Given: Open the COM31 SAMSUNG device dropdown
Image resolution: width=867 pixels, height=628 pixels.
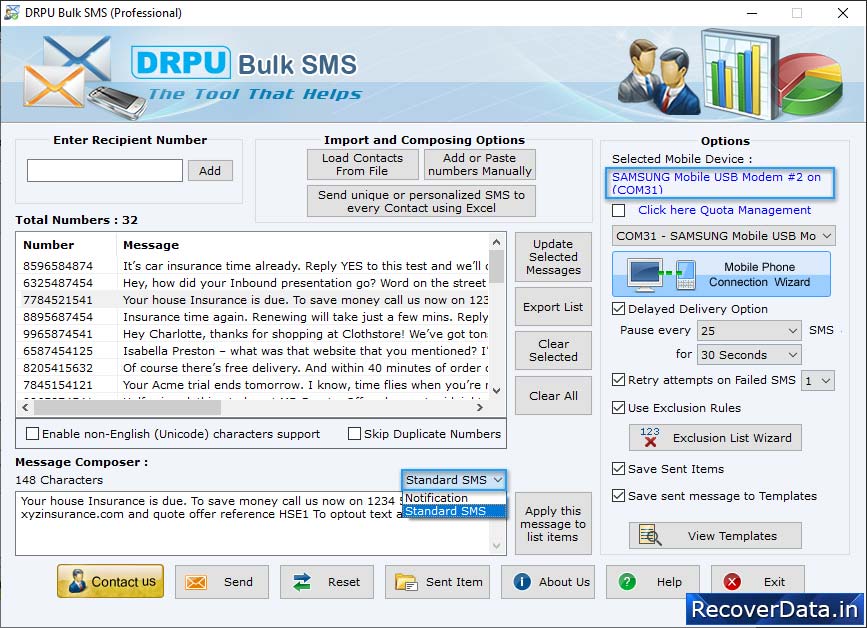Looking at the screenshot, I should click(x=724, y=236).
